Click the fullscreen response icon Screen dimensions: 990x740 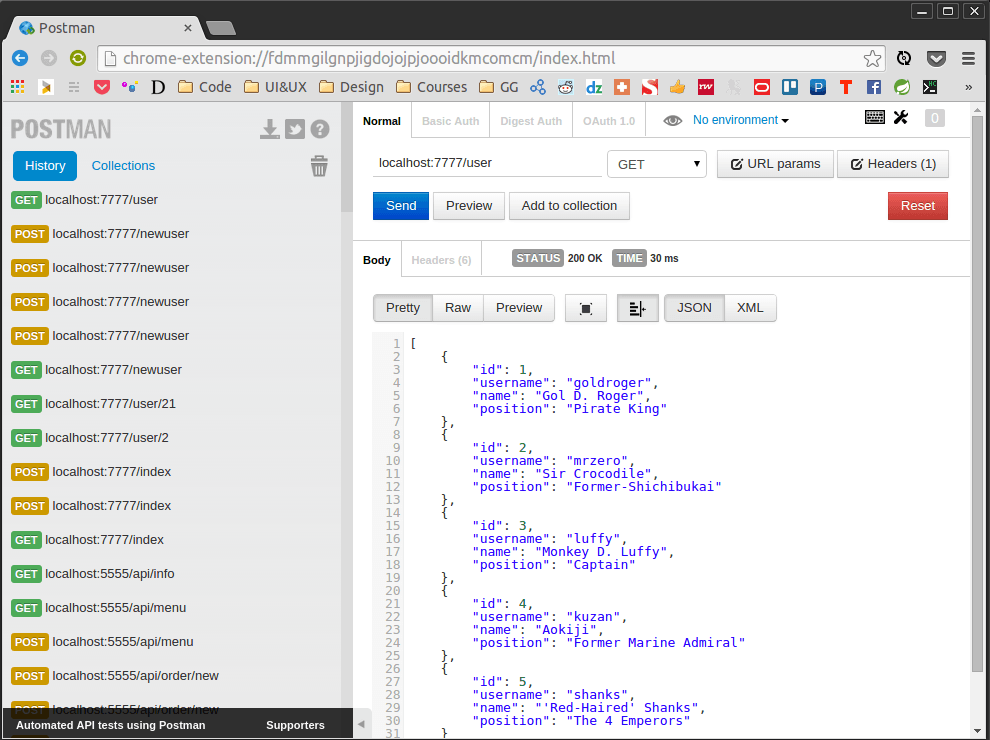[586, 308]
